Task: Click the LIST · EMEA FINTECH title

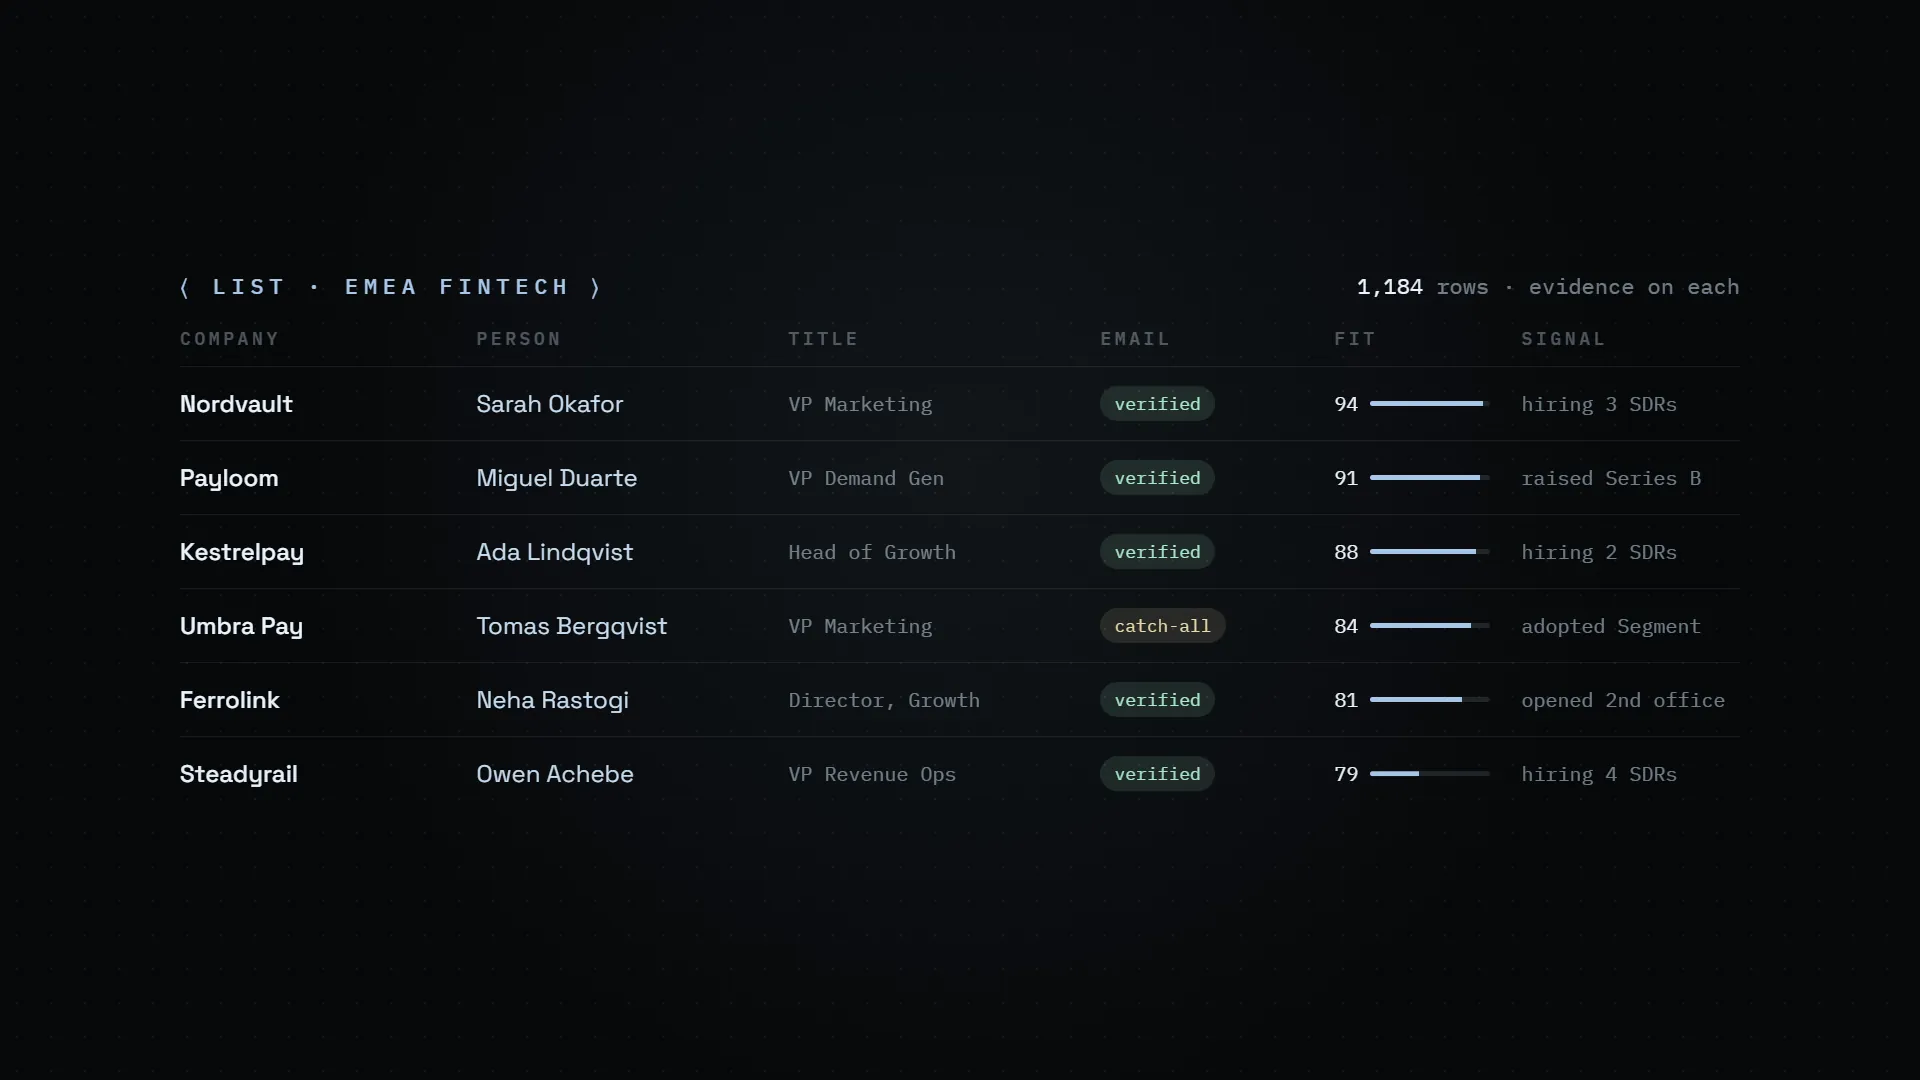Action: click(x=391, y=287)
